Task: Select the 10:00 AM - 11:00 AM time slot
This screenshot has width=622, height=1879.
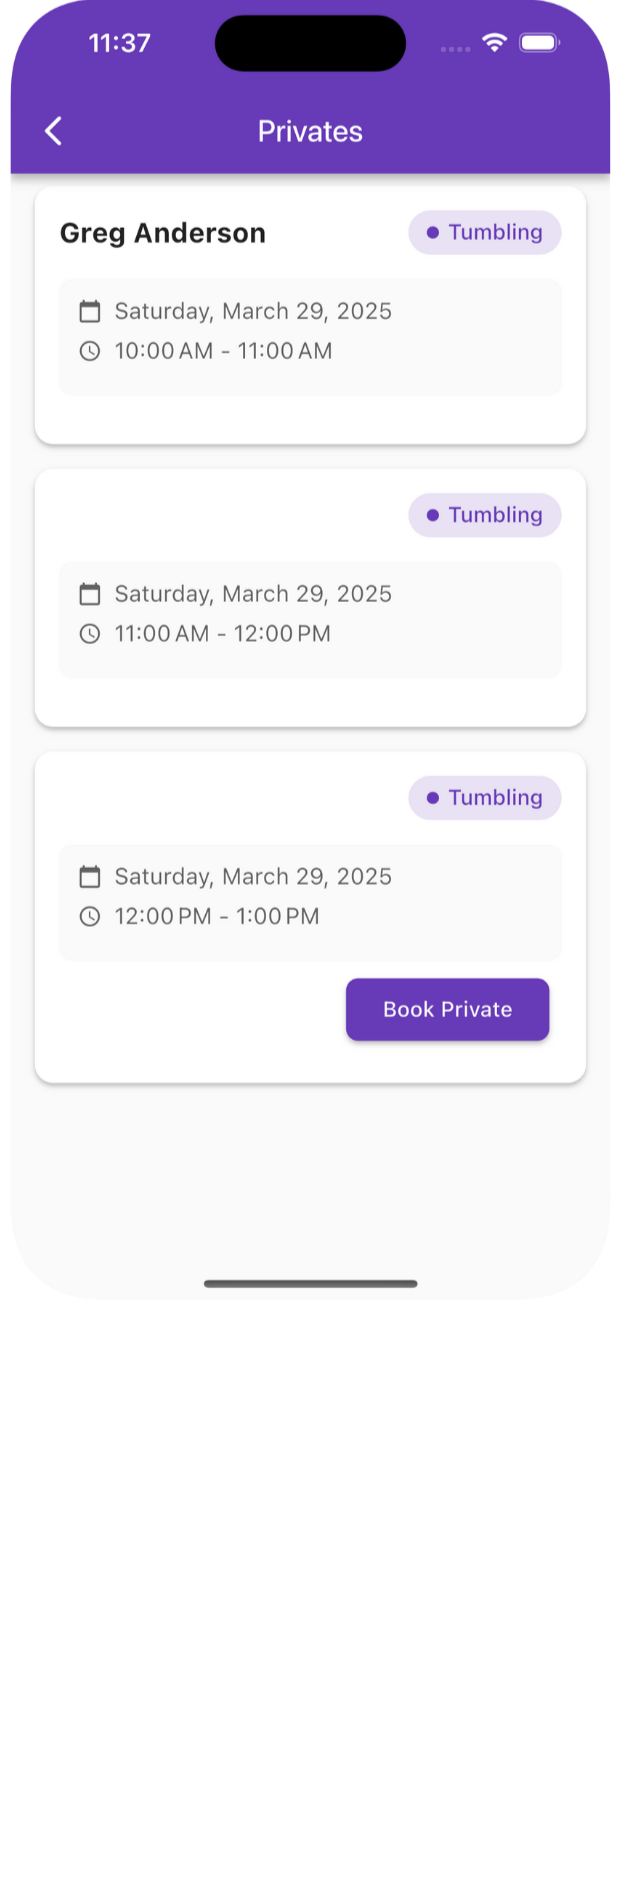Action: (x=223, y=351)
